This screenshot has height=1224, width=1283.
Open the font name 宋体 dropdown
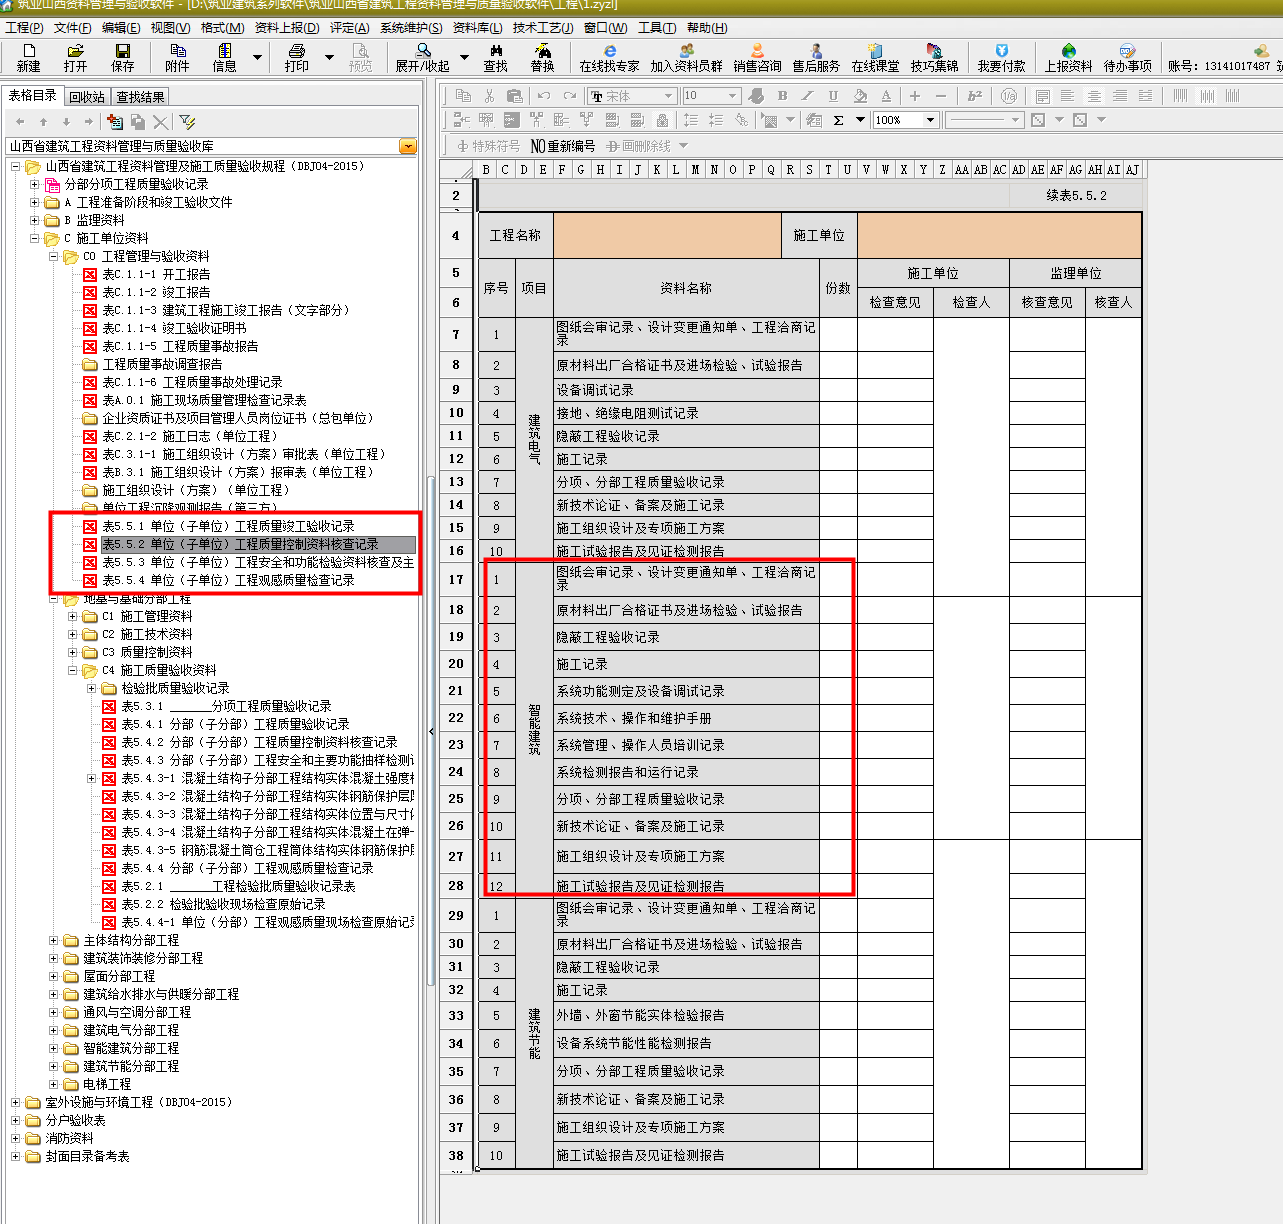click(669, 96)
